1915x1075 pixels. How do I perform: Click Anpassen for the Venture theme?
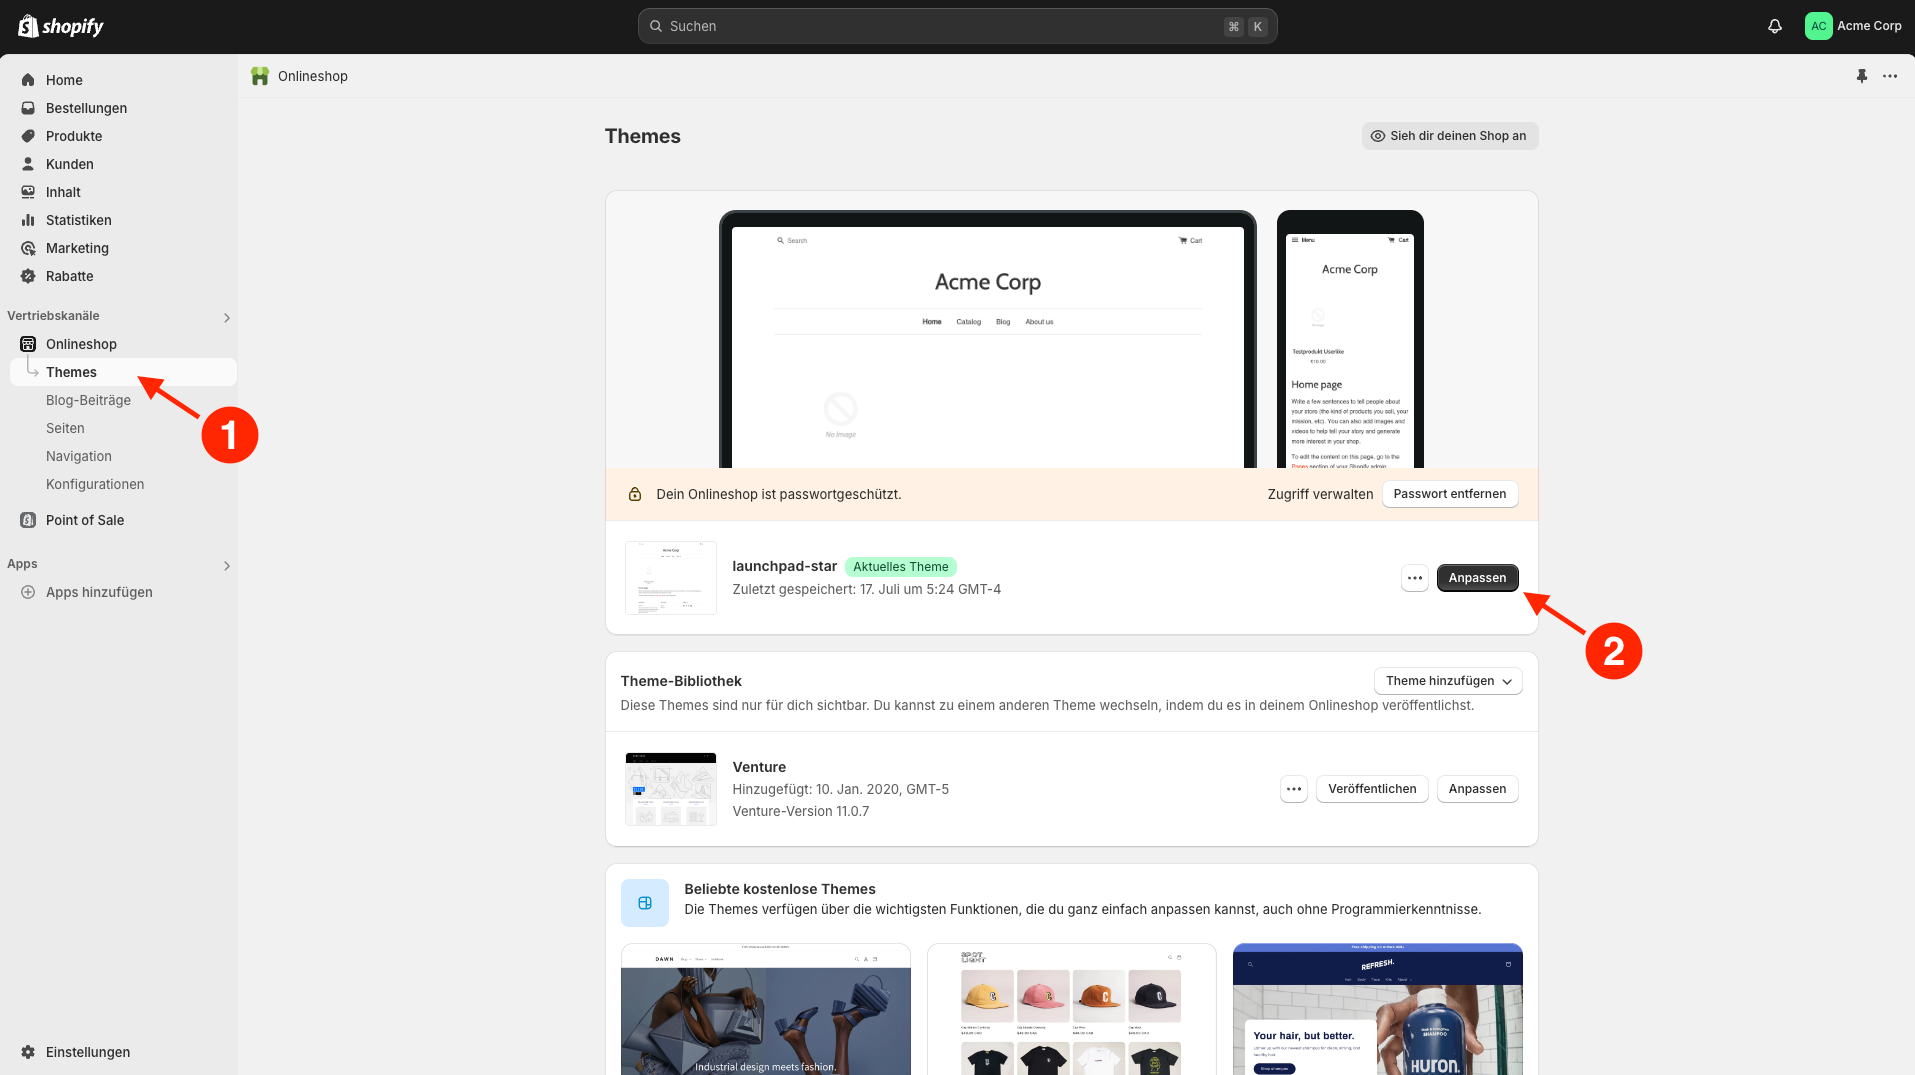click(1477, 789)
